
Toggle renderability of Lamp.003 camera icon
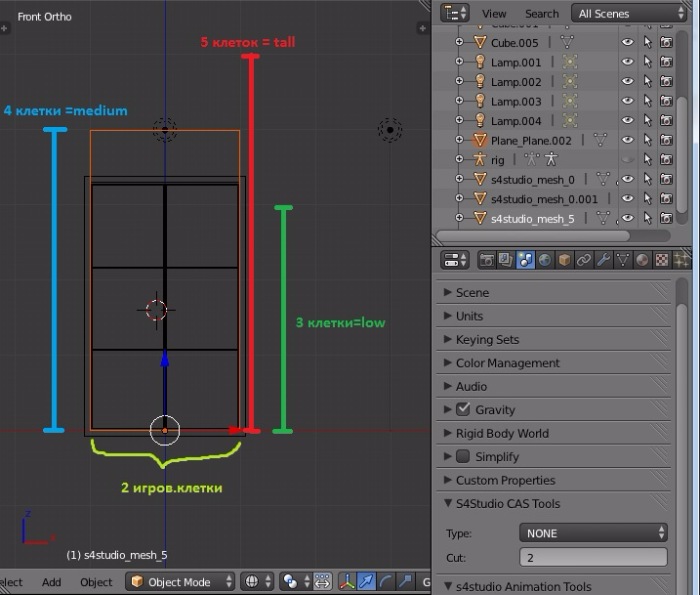(665, 101)
